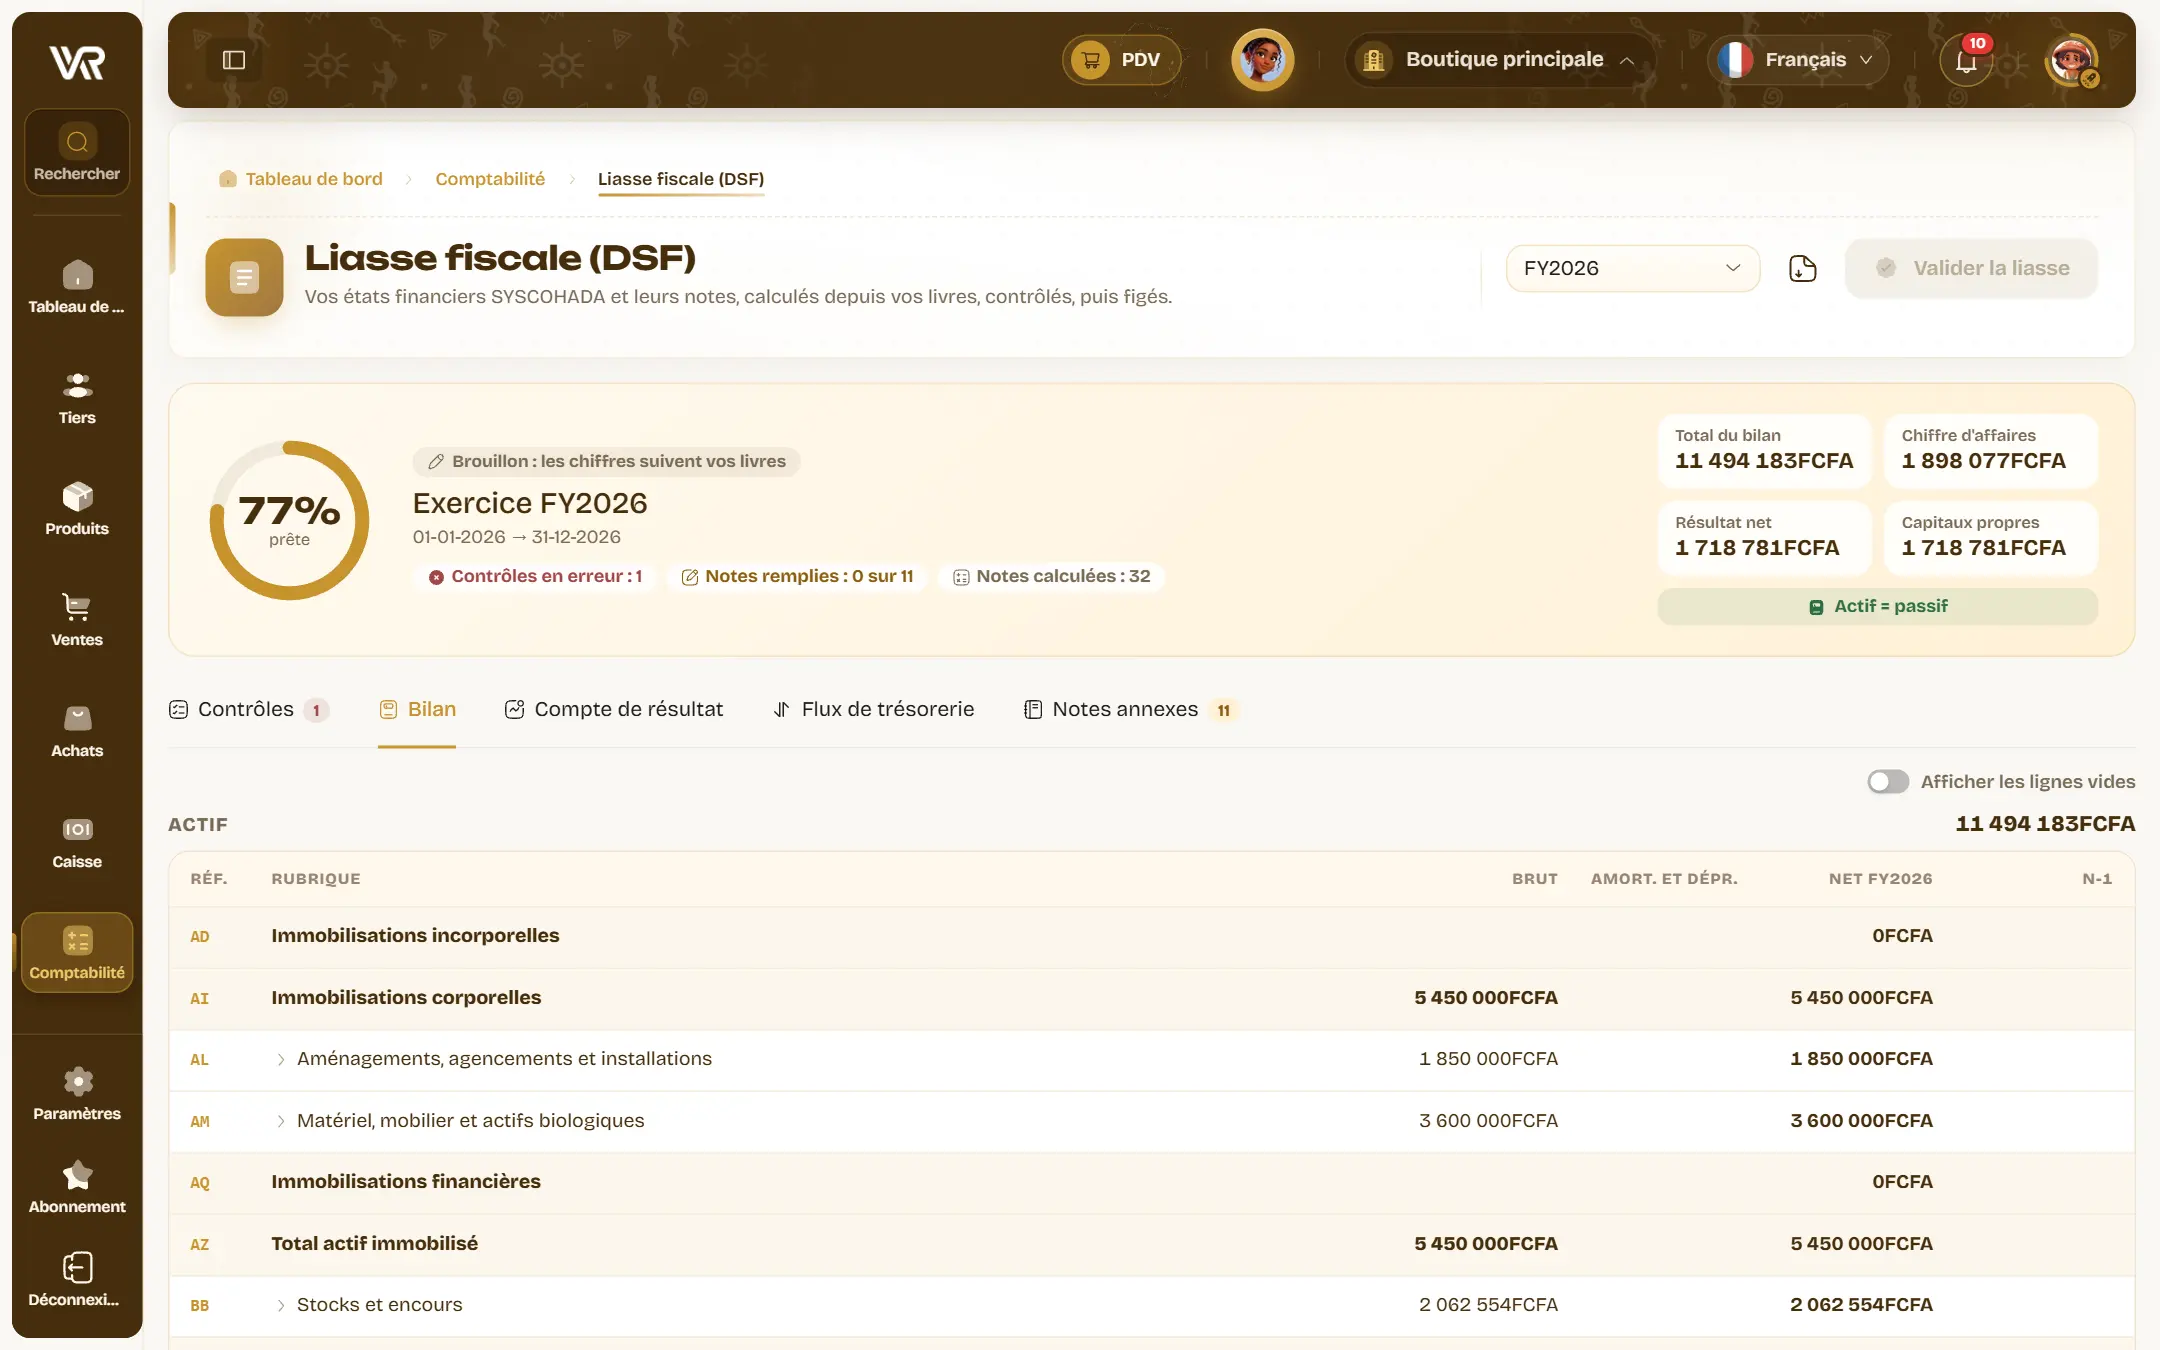Image resolution: width=2160 pixels, height=1350 pixels.
Task: Open Abonnement page
Action: (x=77, y=1187)
